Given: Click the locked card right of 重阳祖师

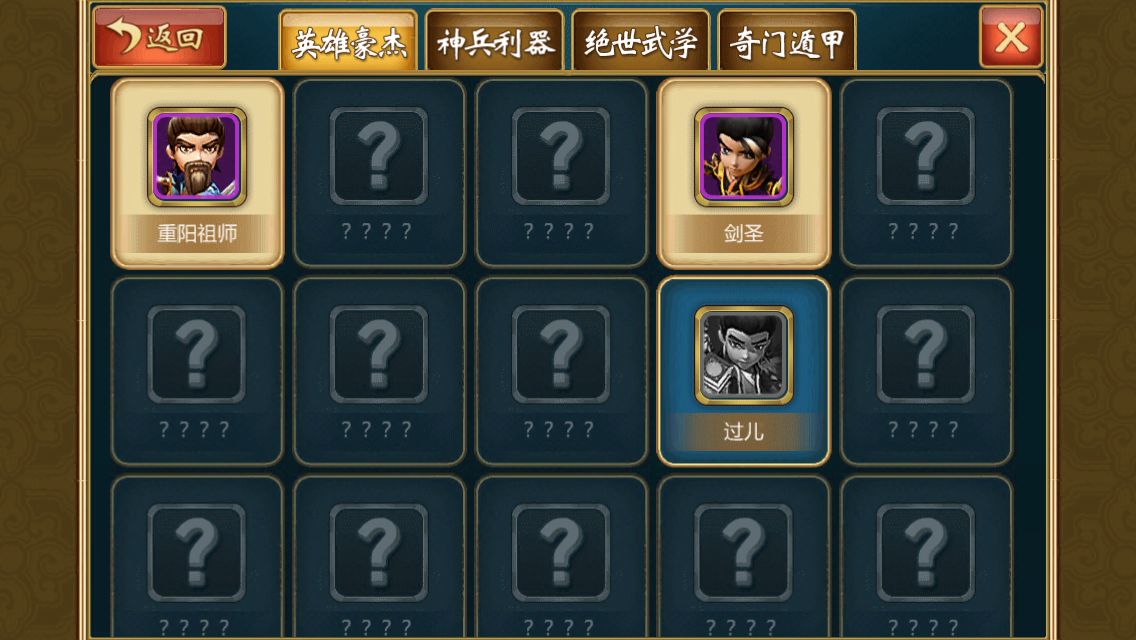Looking at the screenshot, I should point(379,173).
